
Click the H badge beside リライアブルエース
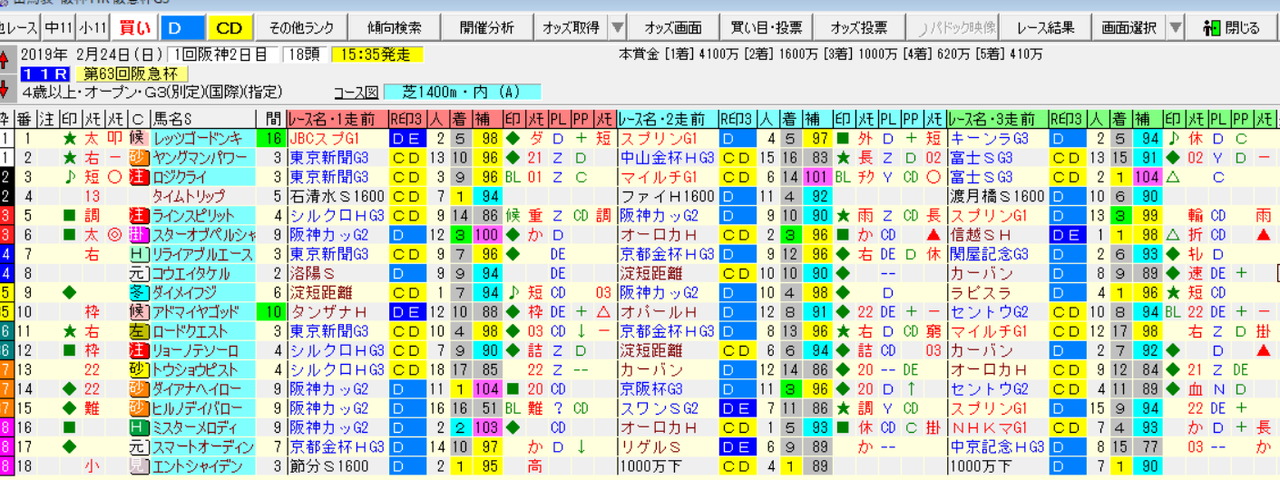pos(138,254)
